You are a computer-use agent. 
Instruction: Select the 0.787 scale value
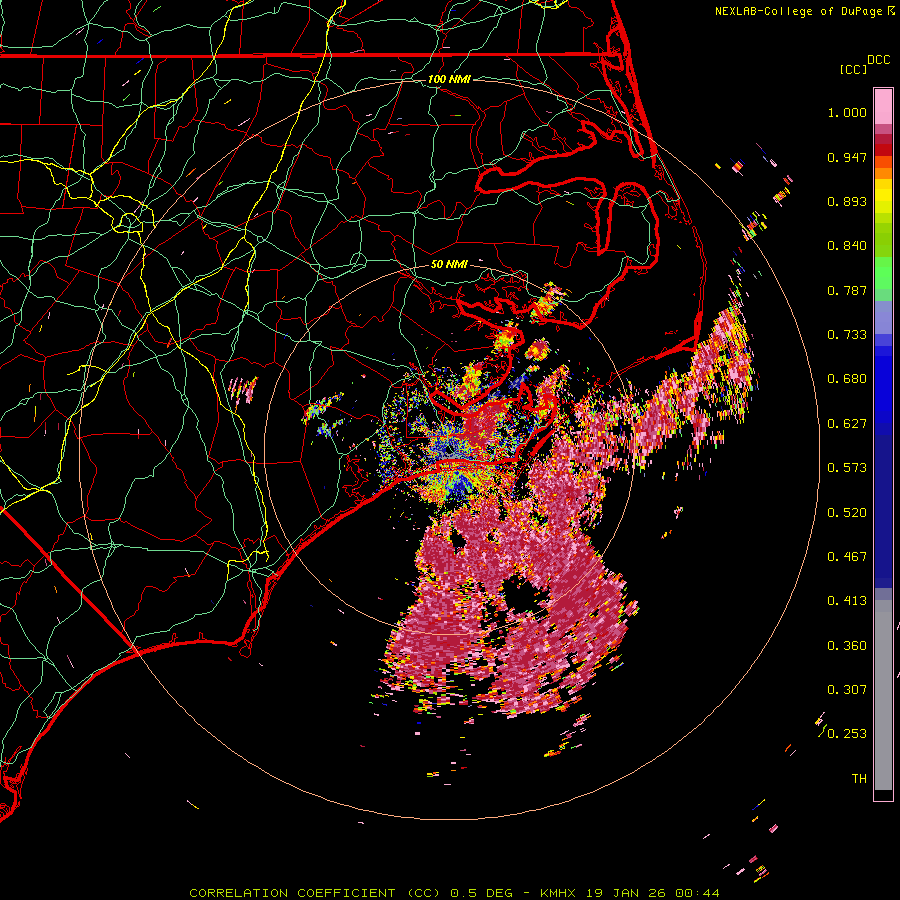pos(847,290)
